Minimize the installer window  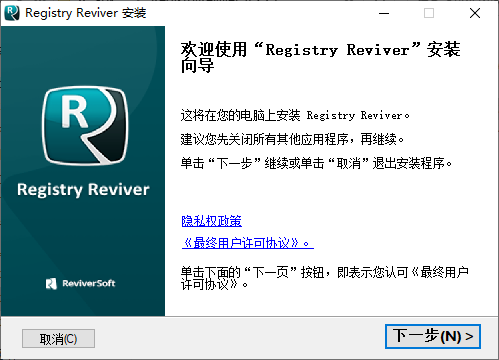point(384,13)
